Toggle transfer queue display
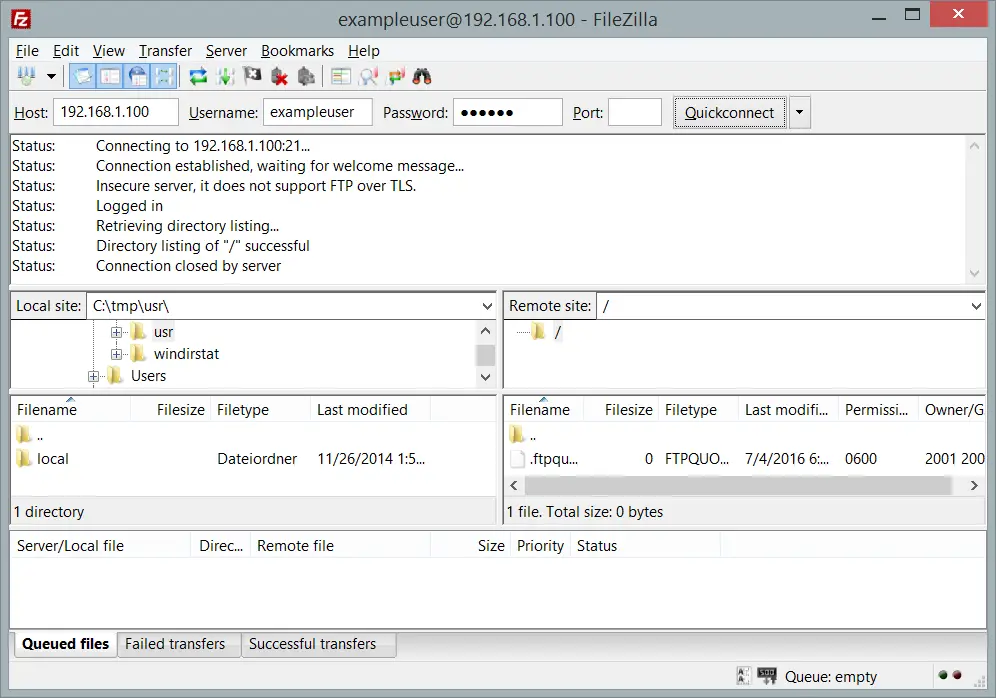This screenshot has height=698, width=996. (x=164, y=77)
